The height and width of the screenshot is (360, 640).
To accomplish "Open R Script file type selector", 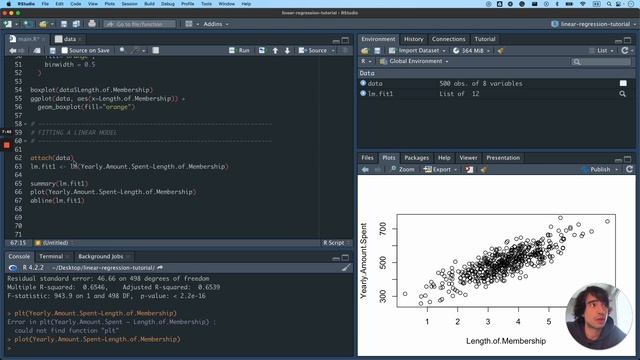I will [x=336, y=243].
